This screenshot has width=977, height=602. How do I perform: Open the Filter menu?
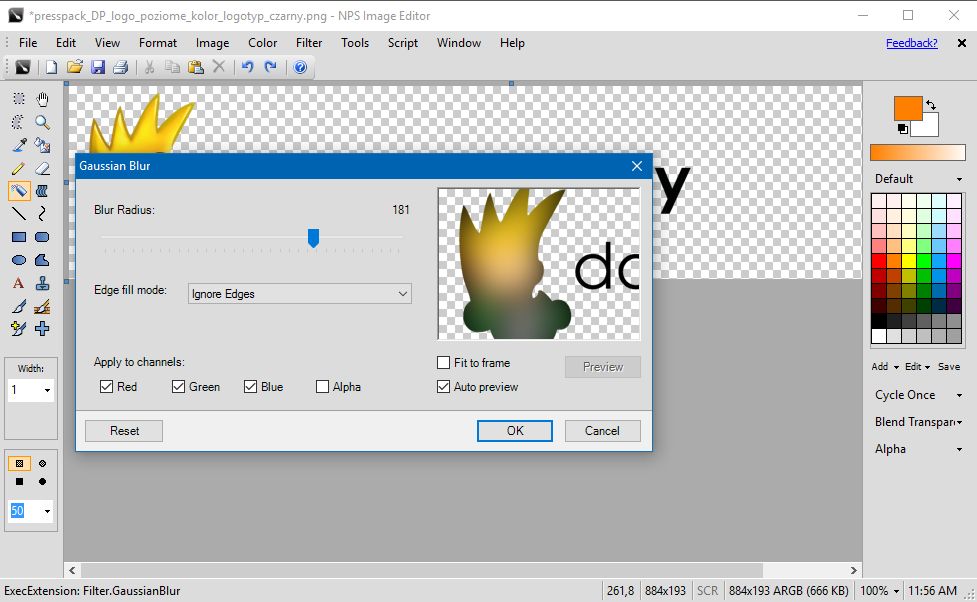(309, 42)
